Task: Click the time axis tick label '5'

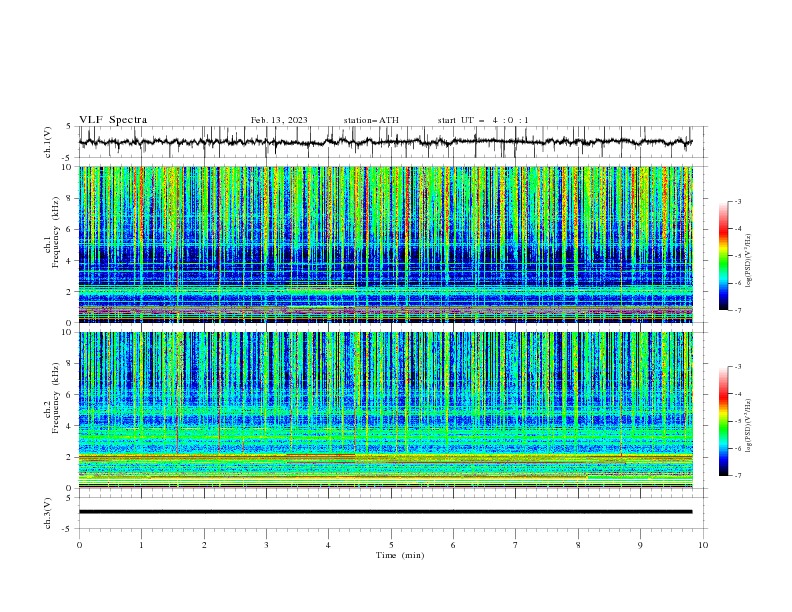Action: click(391, 545)
